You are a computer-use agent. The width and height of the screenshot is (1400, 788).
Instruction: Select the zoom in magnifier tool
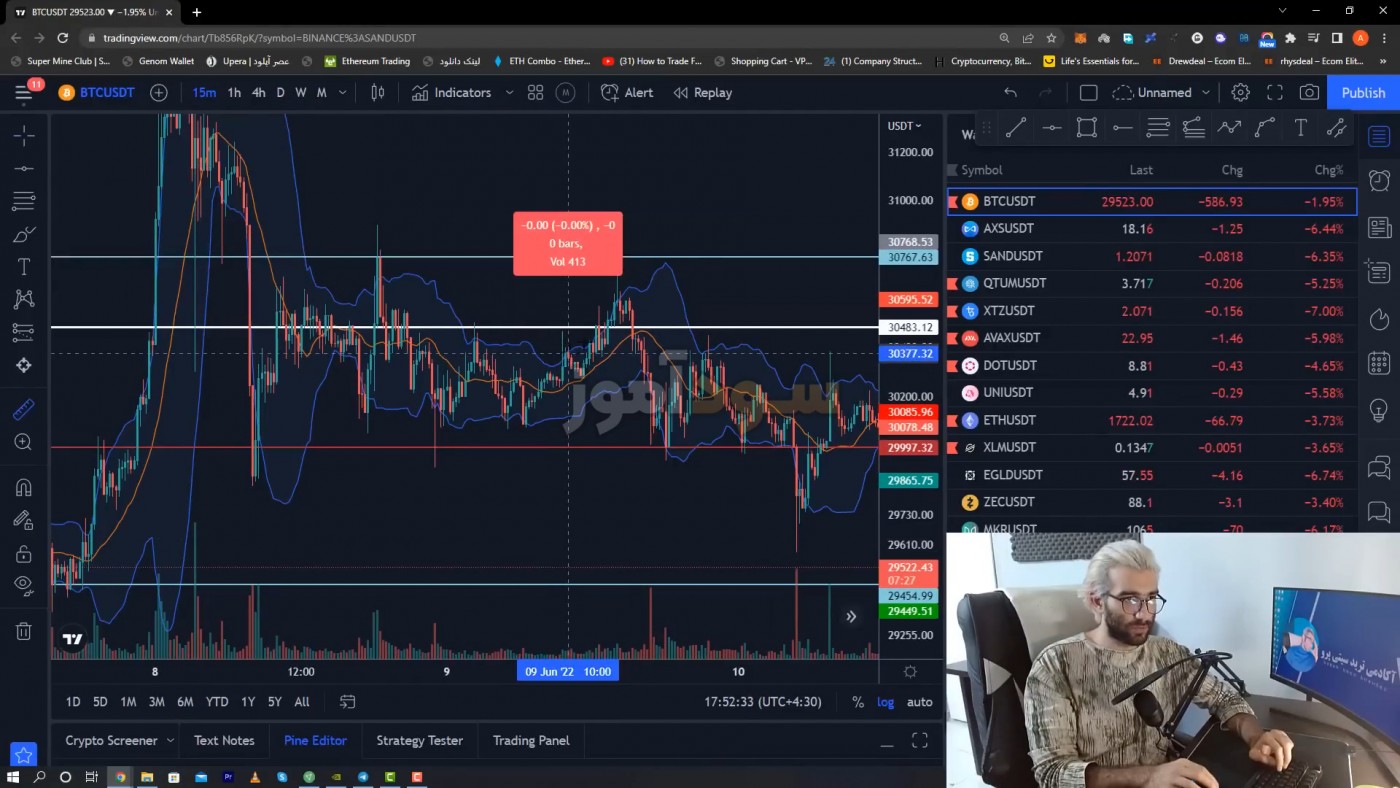24,442
